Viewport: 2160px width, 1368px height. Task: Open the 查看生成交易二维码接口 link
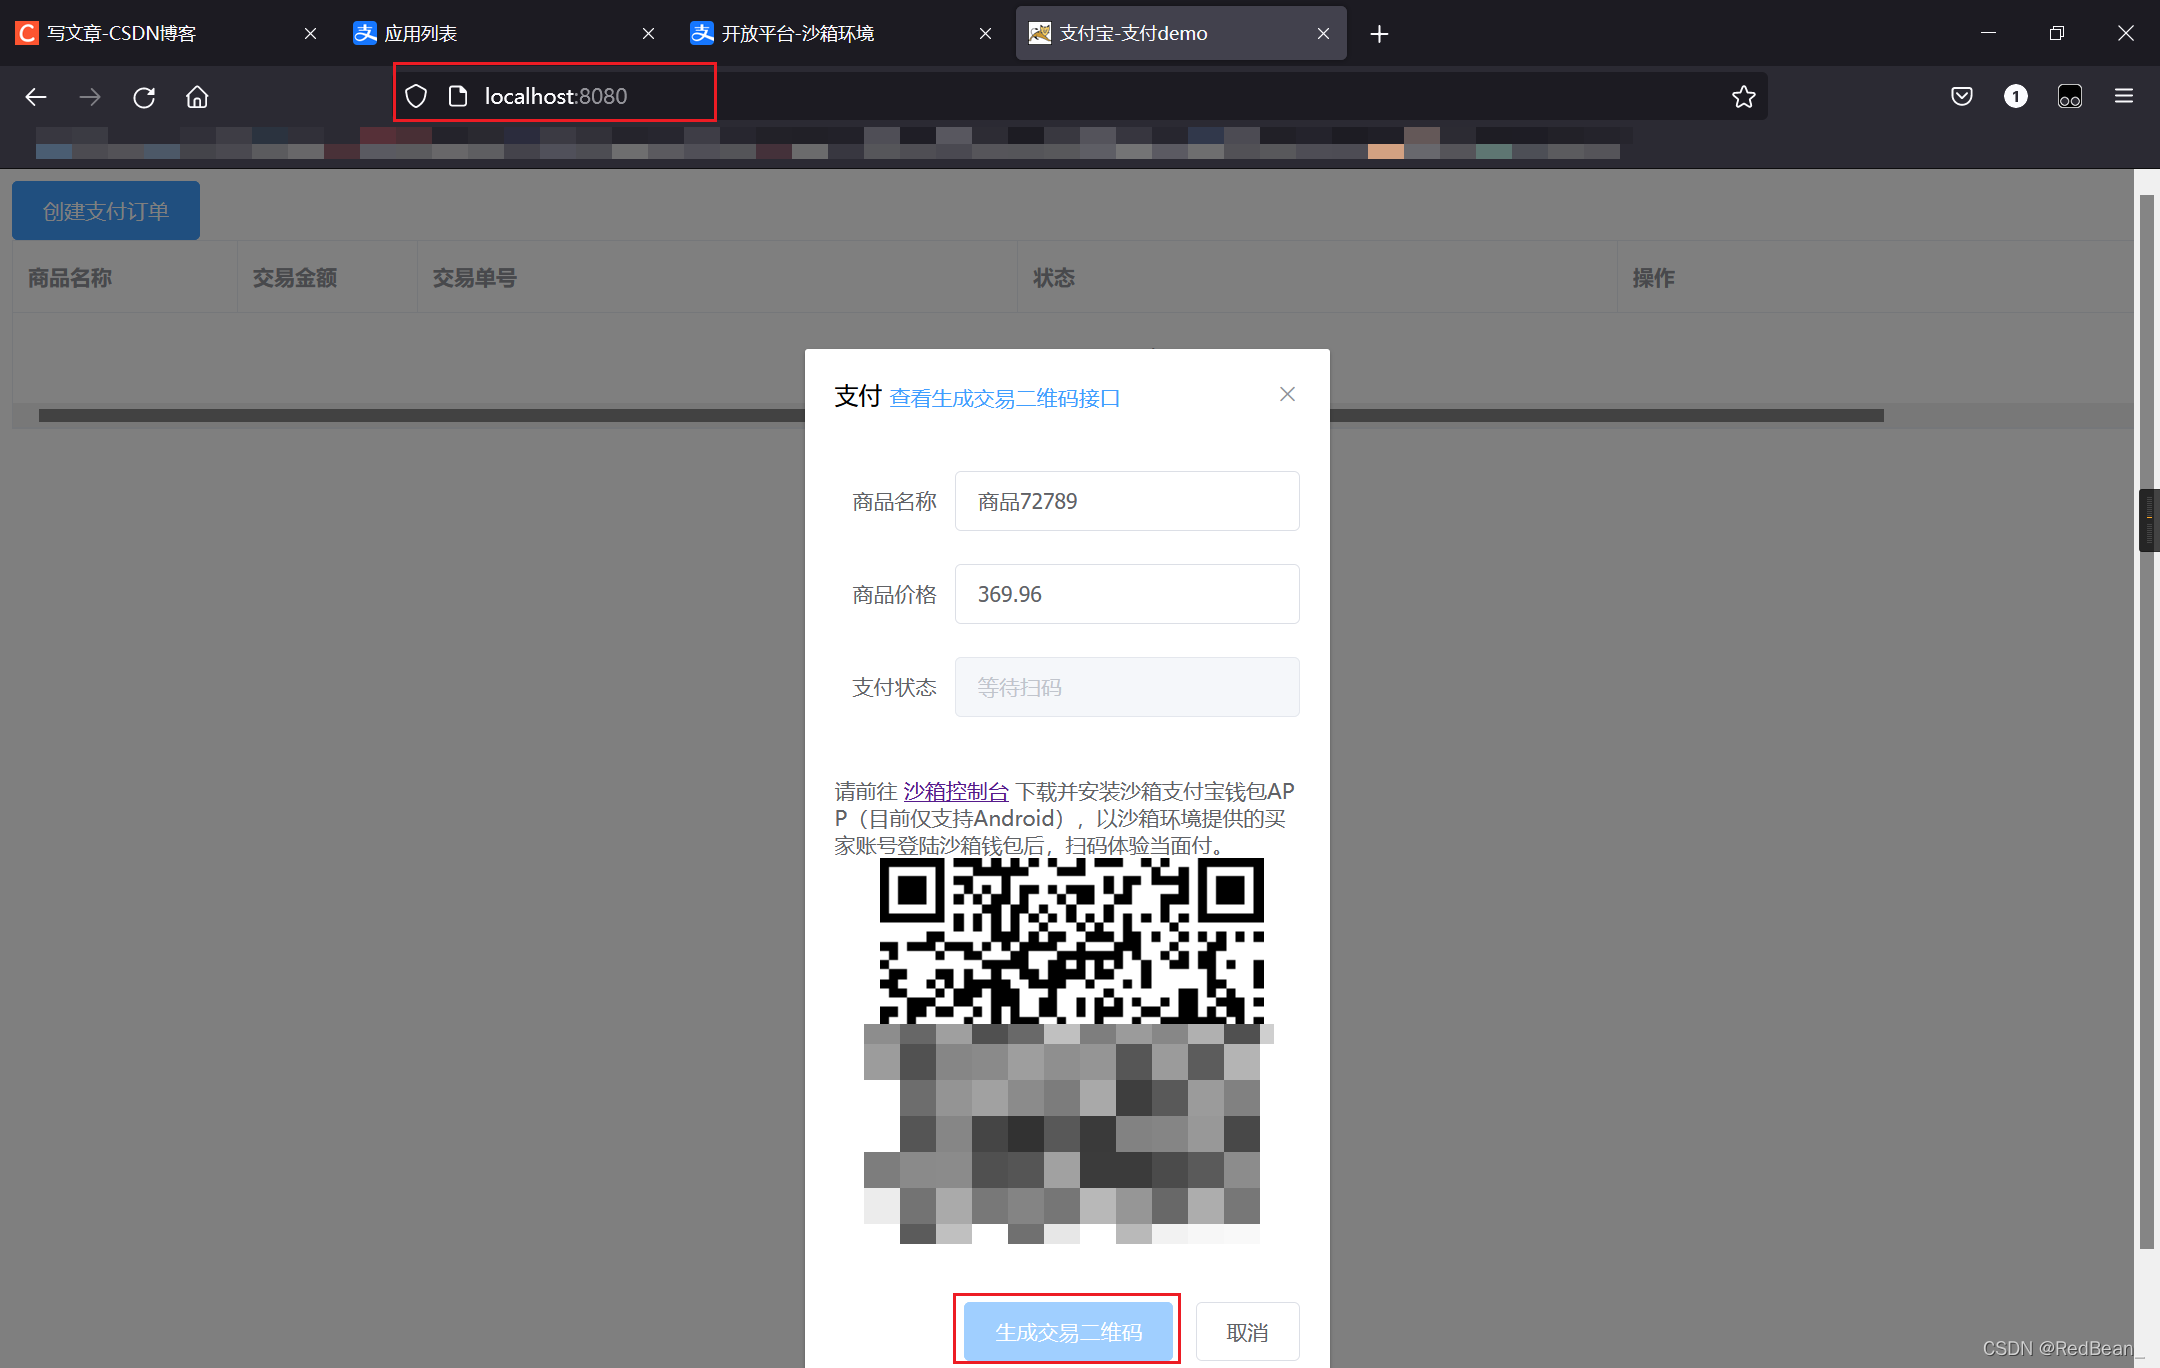1004,398
